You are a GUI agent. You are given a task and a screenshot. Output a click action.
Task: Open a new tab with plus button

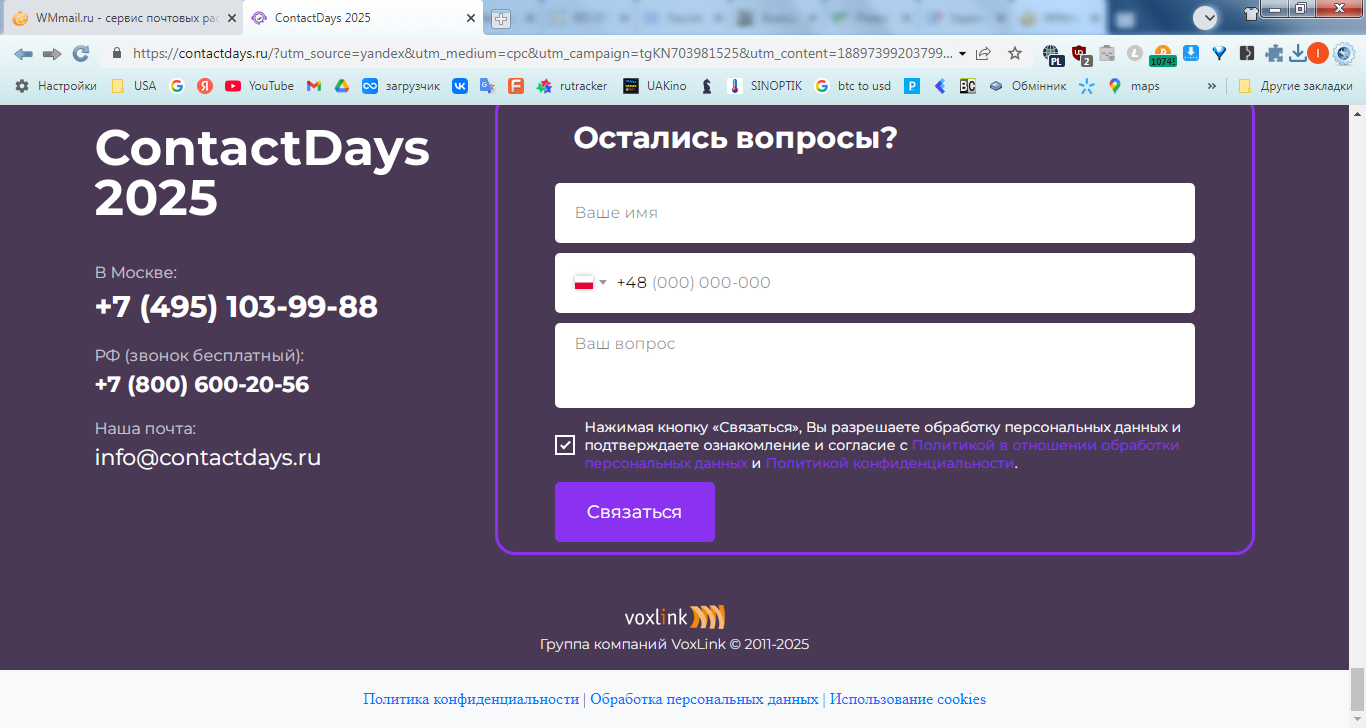click(x=501, y=19)
